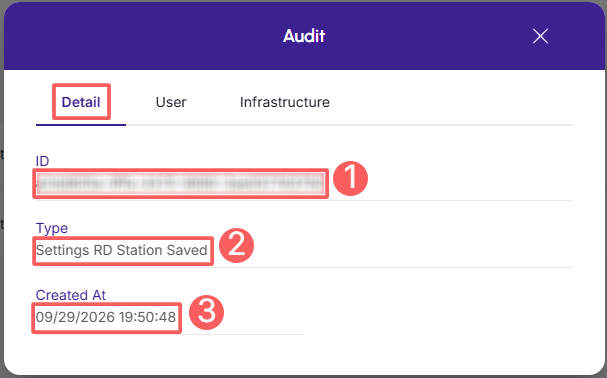607x378 pixels.
Task: Click the 'Type' field label
Action: tap(52, 229)
